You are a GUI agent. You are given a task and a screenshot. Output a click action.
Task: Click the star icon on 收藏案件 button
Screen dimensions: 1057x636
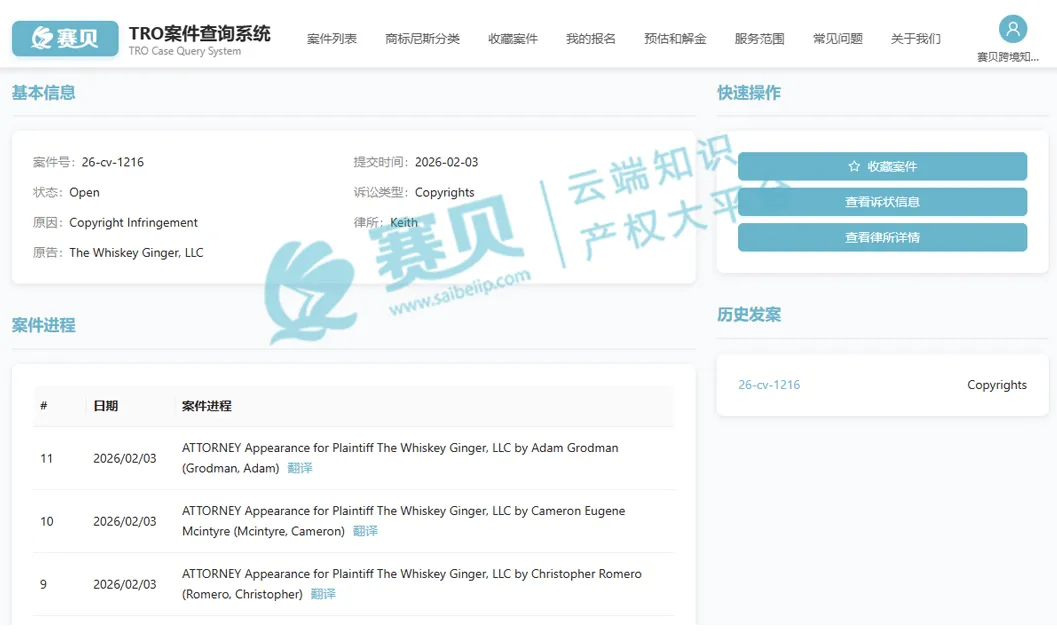pos(854,166)
